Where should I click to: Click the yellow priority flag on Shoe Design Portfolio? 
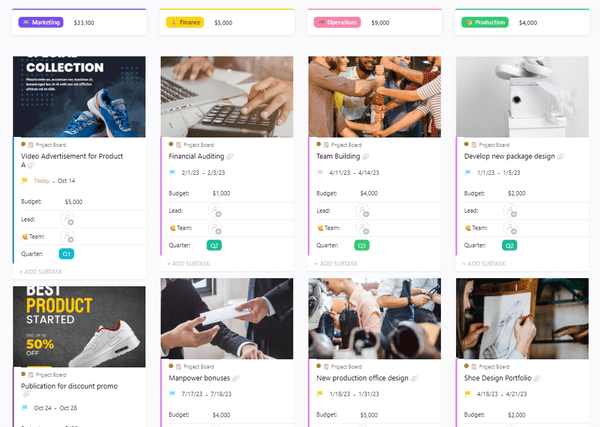[x=468, y=394]
